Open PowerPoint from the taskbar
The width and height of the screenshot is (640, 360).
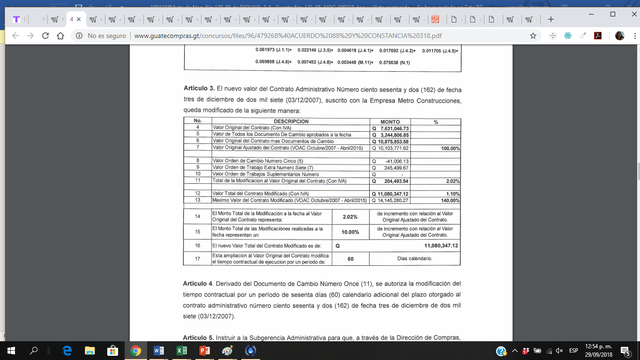pos(204,351)
